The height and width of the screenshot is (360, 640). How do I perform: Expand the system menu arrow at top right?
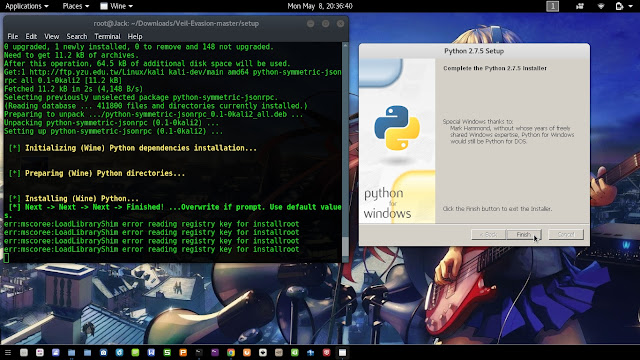point(631,6)
